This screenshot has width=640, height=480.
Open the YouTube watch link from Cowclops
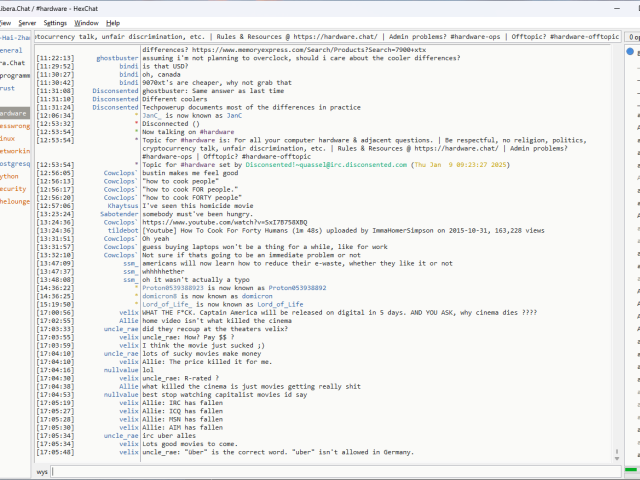point(224,221)
